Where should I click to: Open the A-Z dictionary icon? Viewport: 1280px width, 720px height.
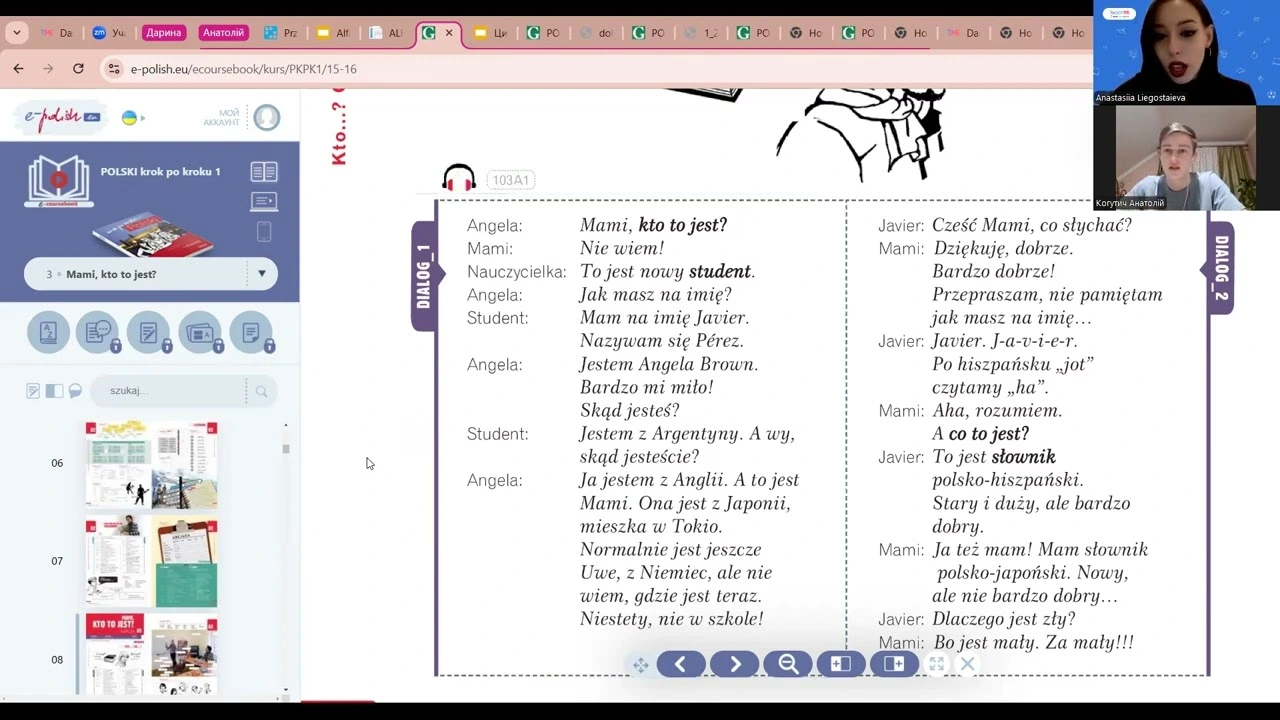click(48, 333)
